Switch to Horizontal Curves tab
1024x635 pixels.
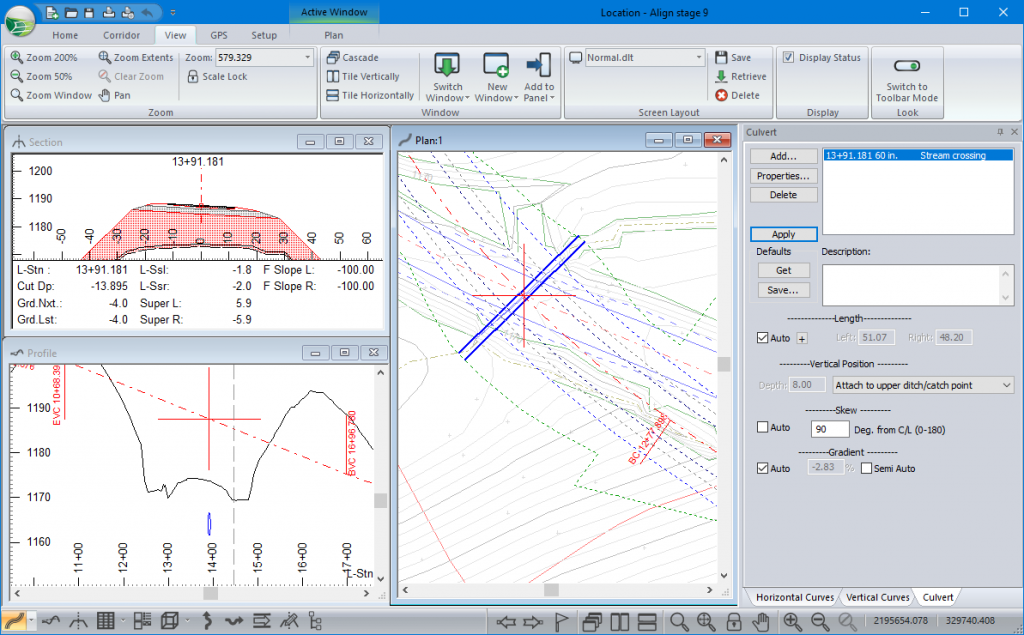tap(794, 597)
